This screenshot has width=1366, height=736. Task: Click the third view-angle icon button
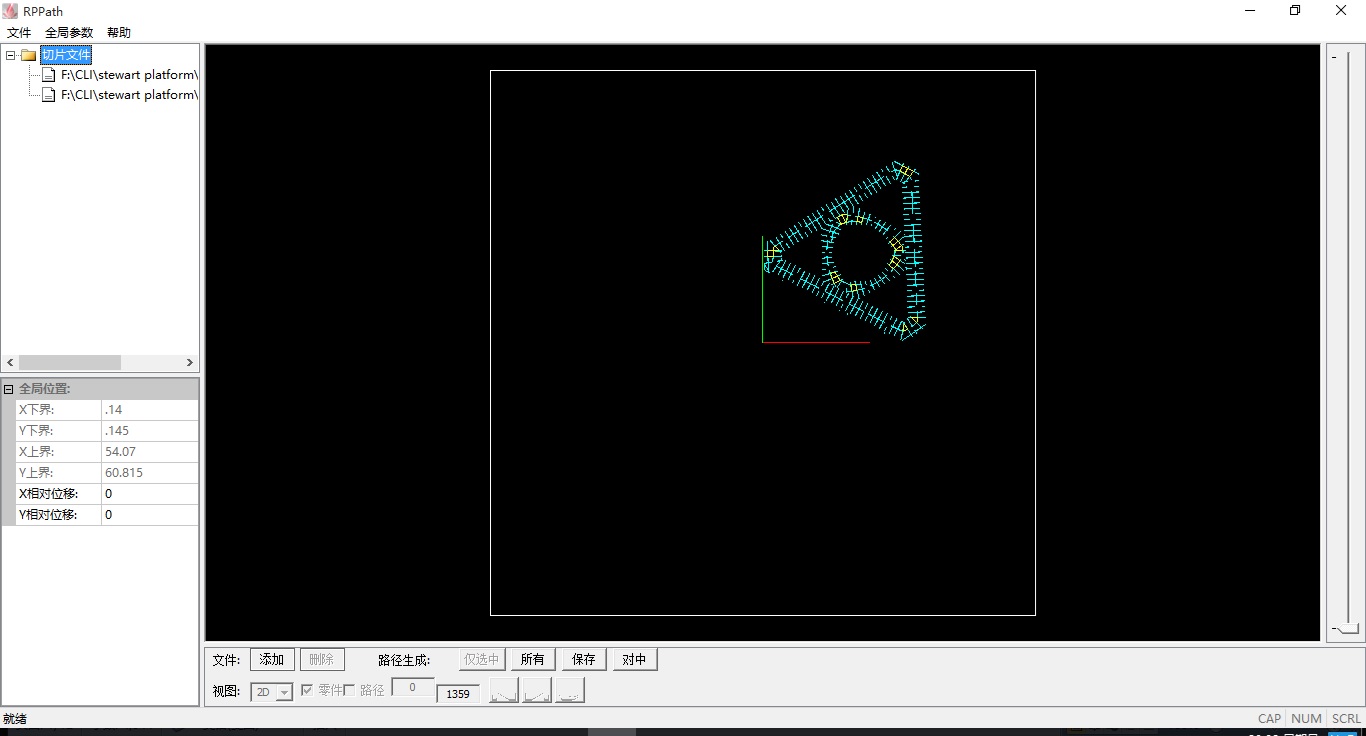570,690
